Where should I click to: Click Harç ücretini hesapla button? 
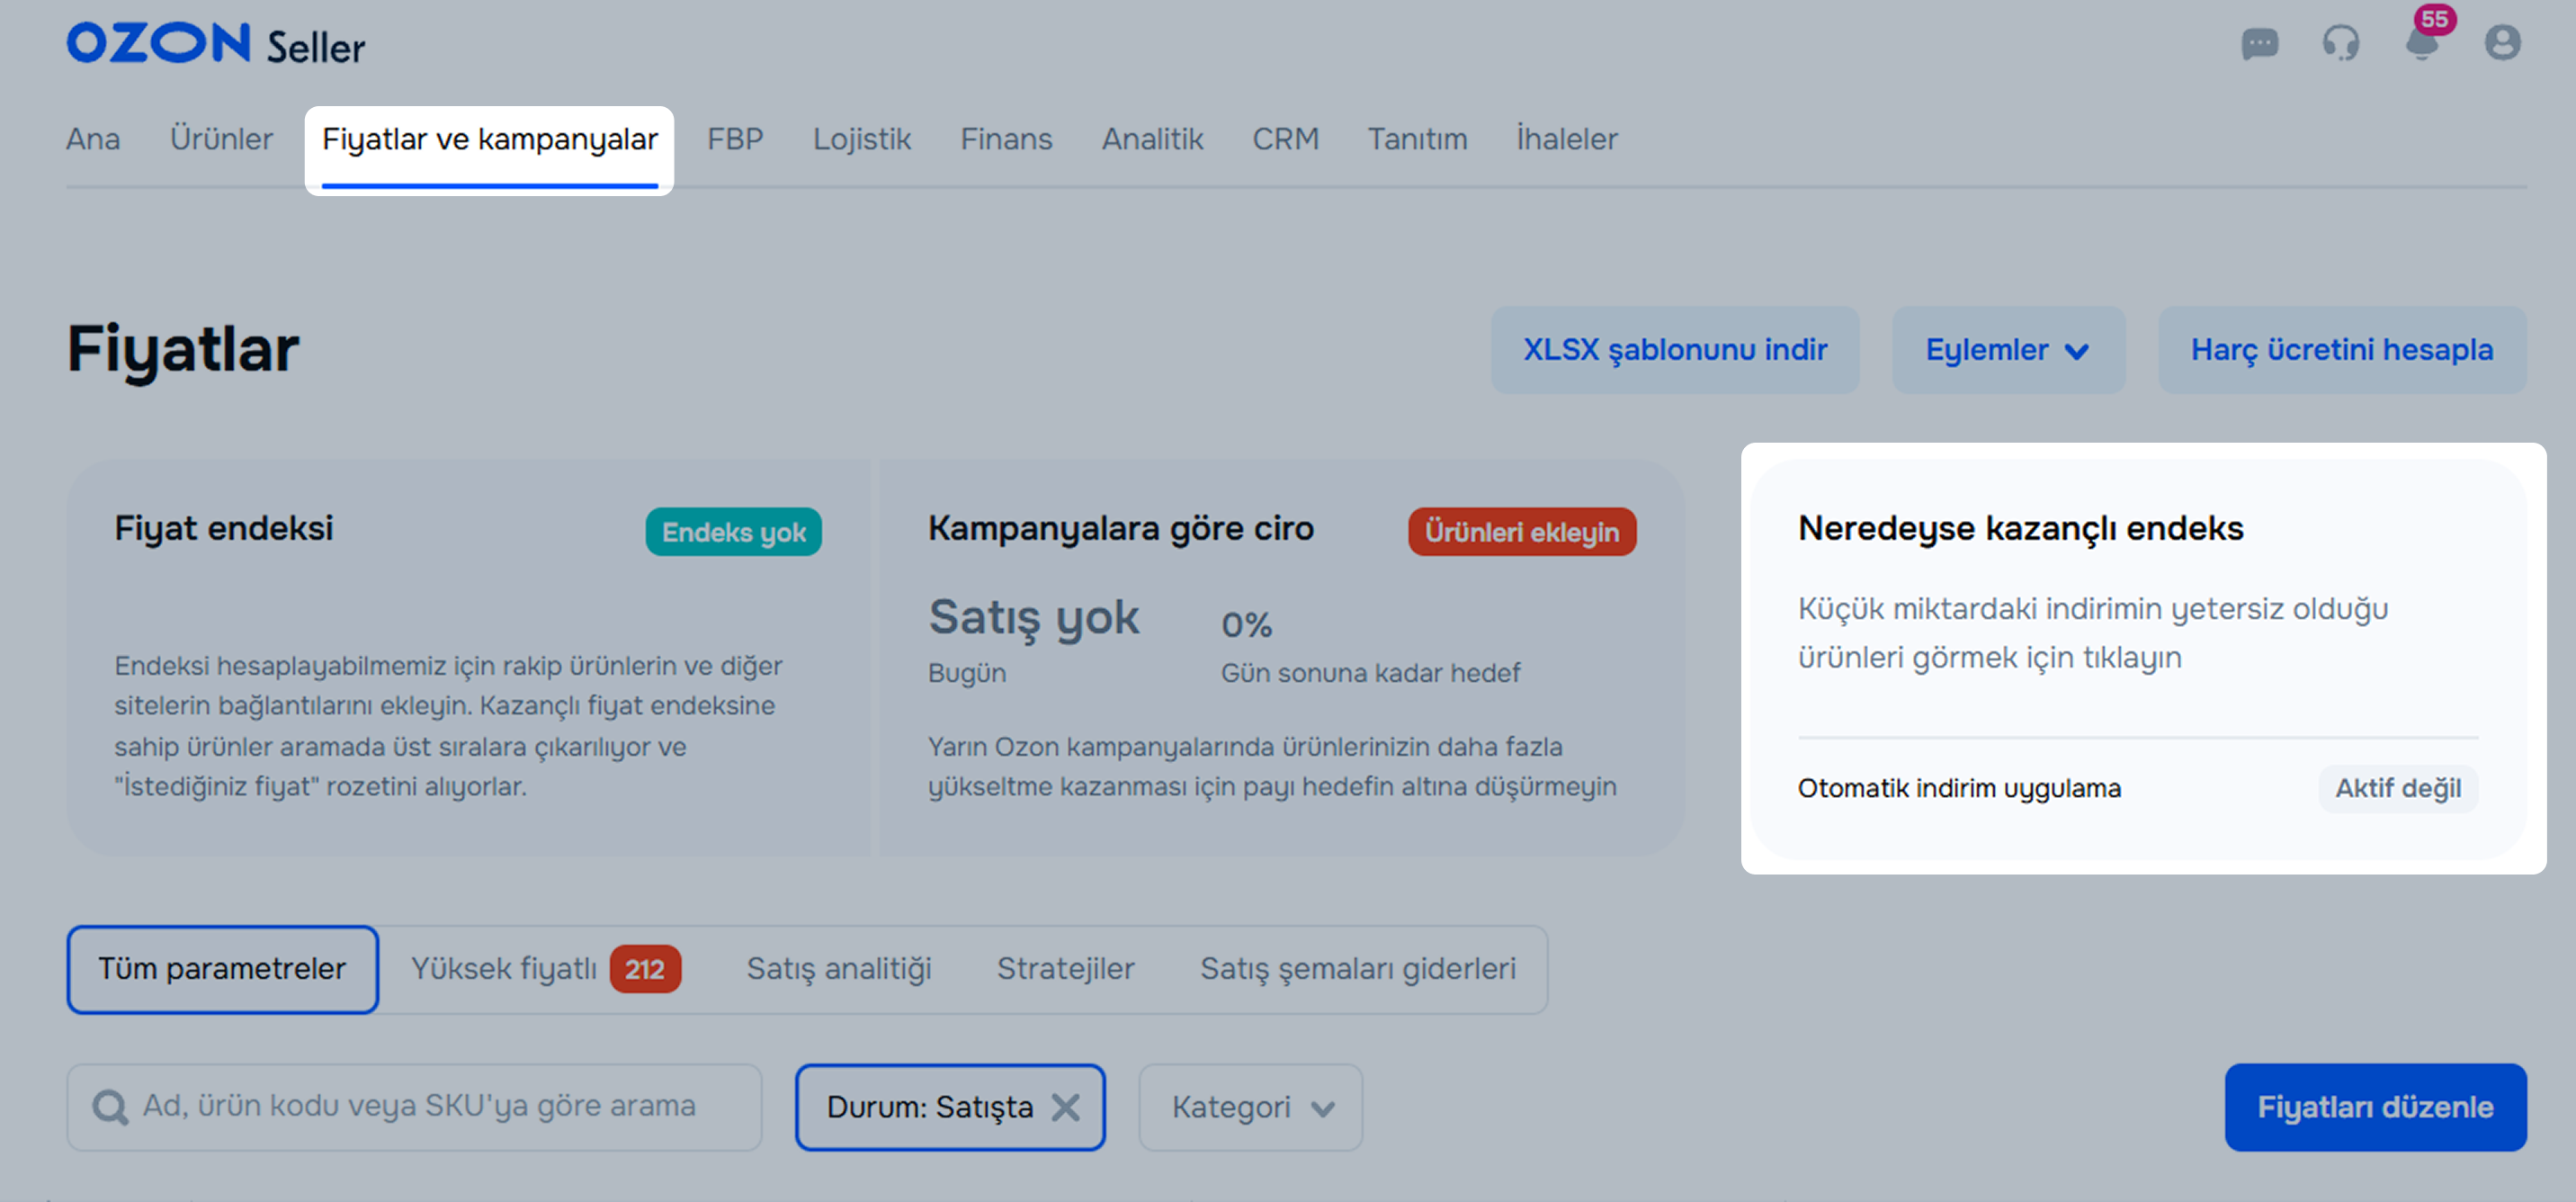pyautogui.click(x=2342, y=350)
